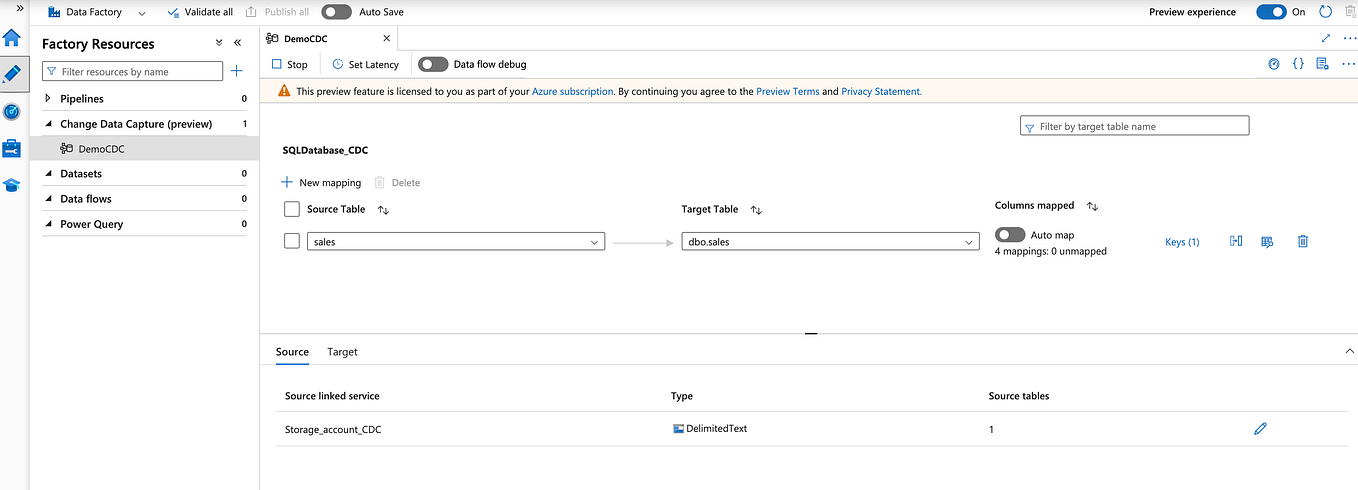Image resolution: width=1358 pixels, height=490 pixels.
Task: Open the Learning center graduation cap icon
Action: [x=12, y=185]
